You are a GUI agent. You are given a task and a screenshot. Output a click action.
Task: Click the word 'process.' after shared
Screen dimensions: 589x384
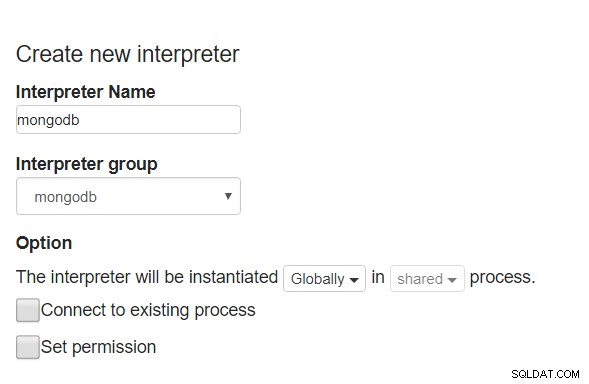tap(502, 278)
